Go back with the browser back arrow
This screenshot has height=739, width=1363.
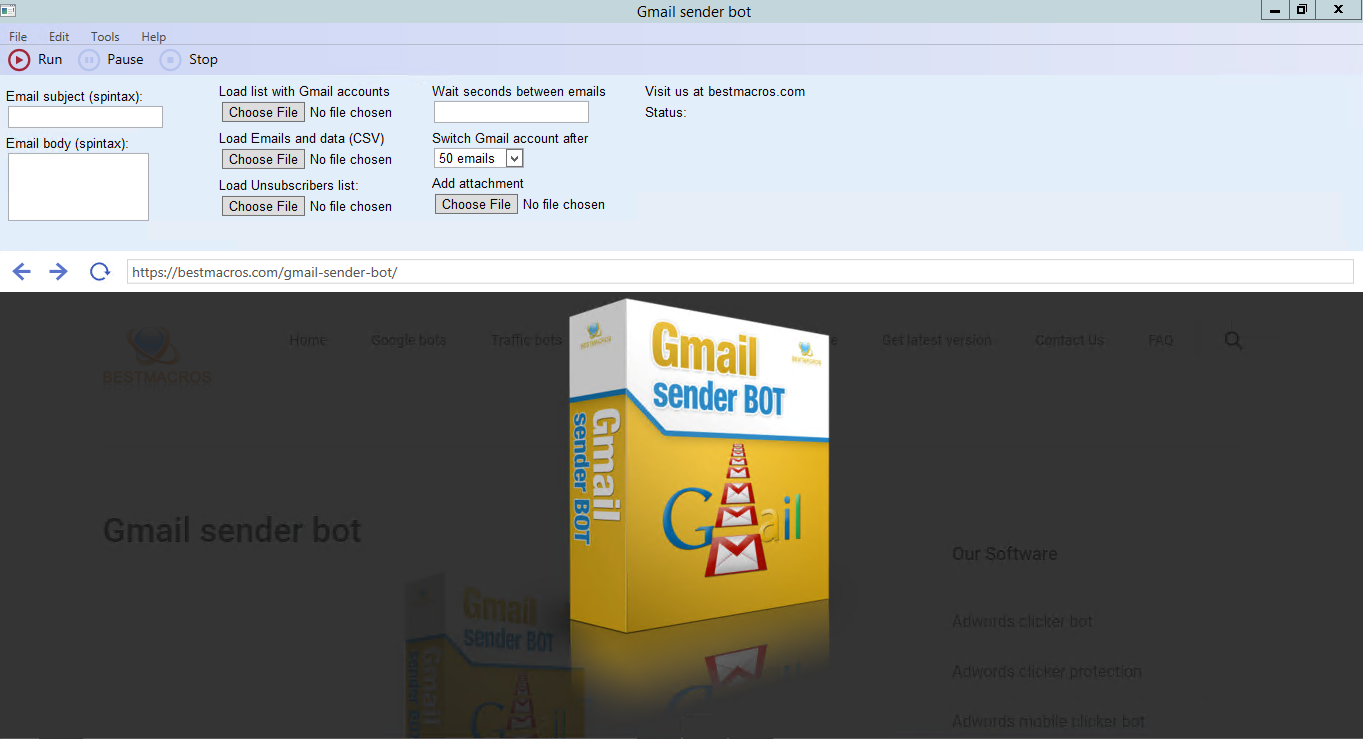pos(21,272)
